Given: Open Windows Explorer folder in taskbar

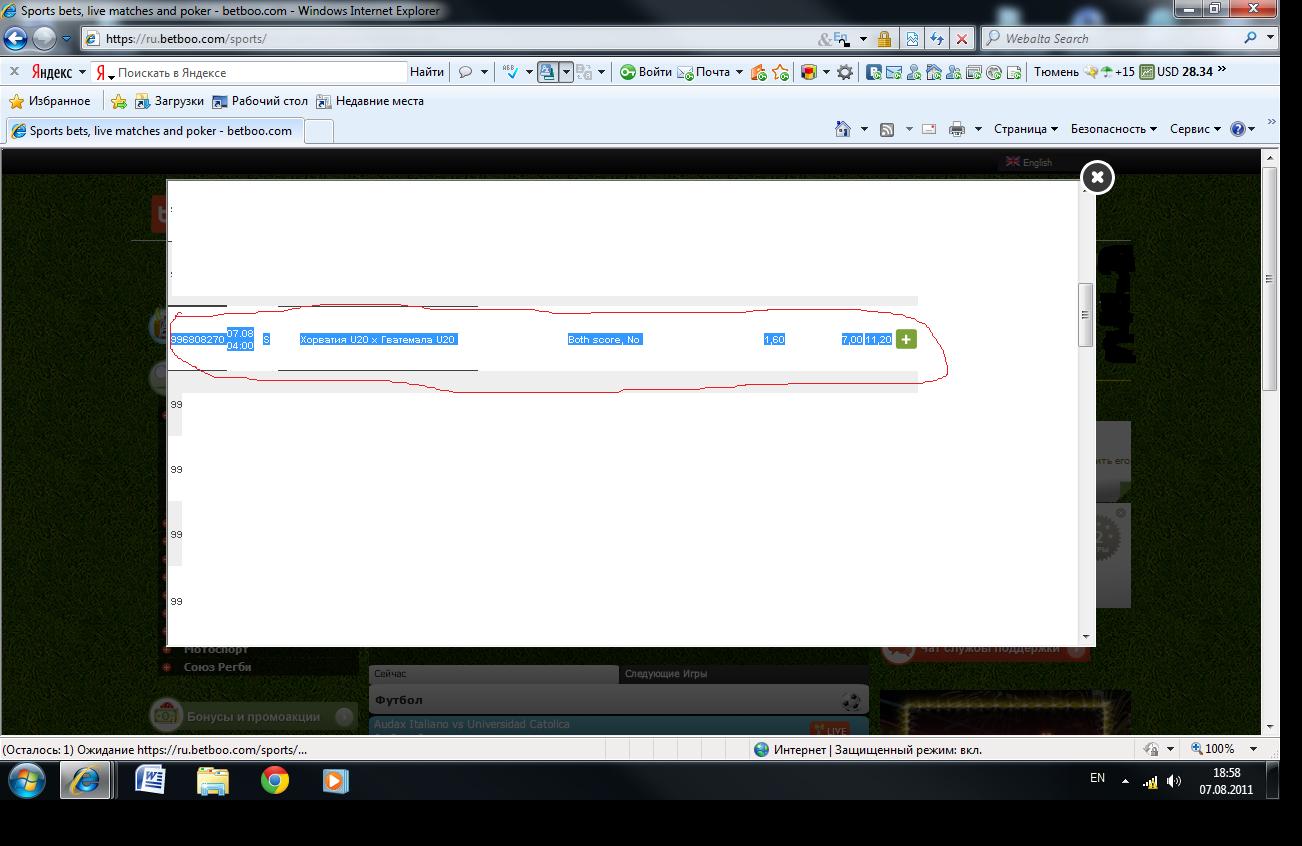Looking at the screenshot, I should pos(213,780).
